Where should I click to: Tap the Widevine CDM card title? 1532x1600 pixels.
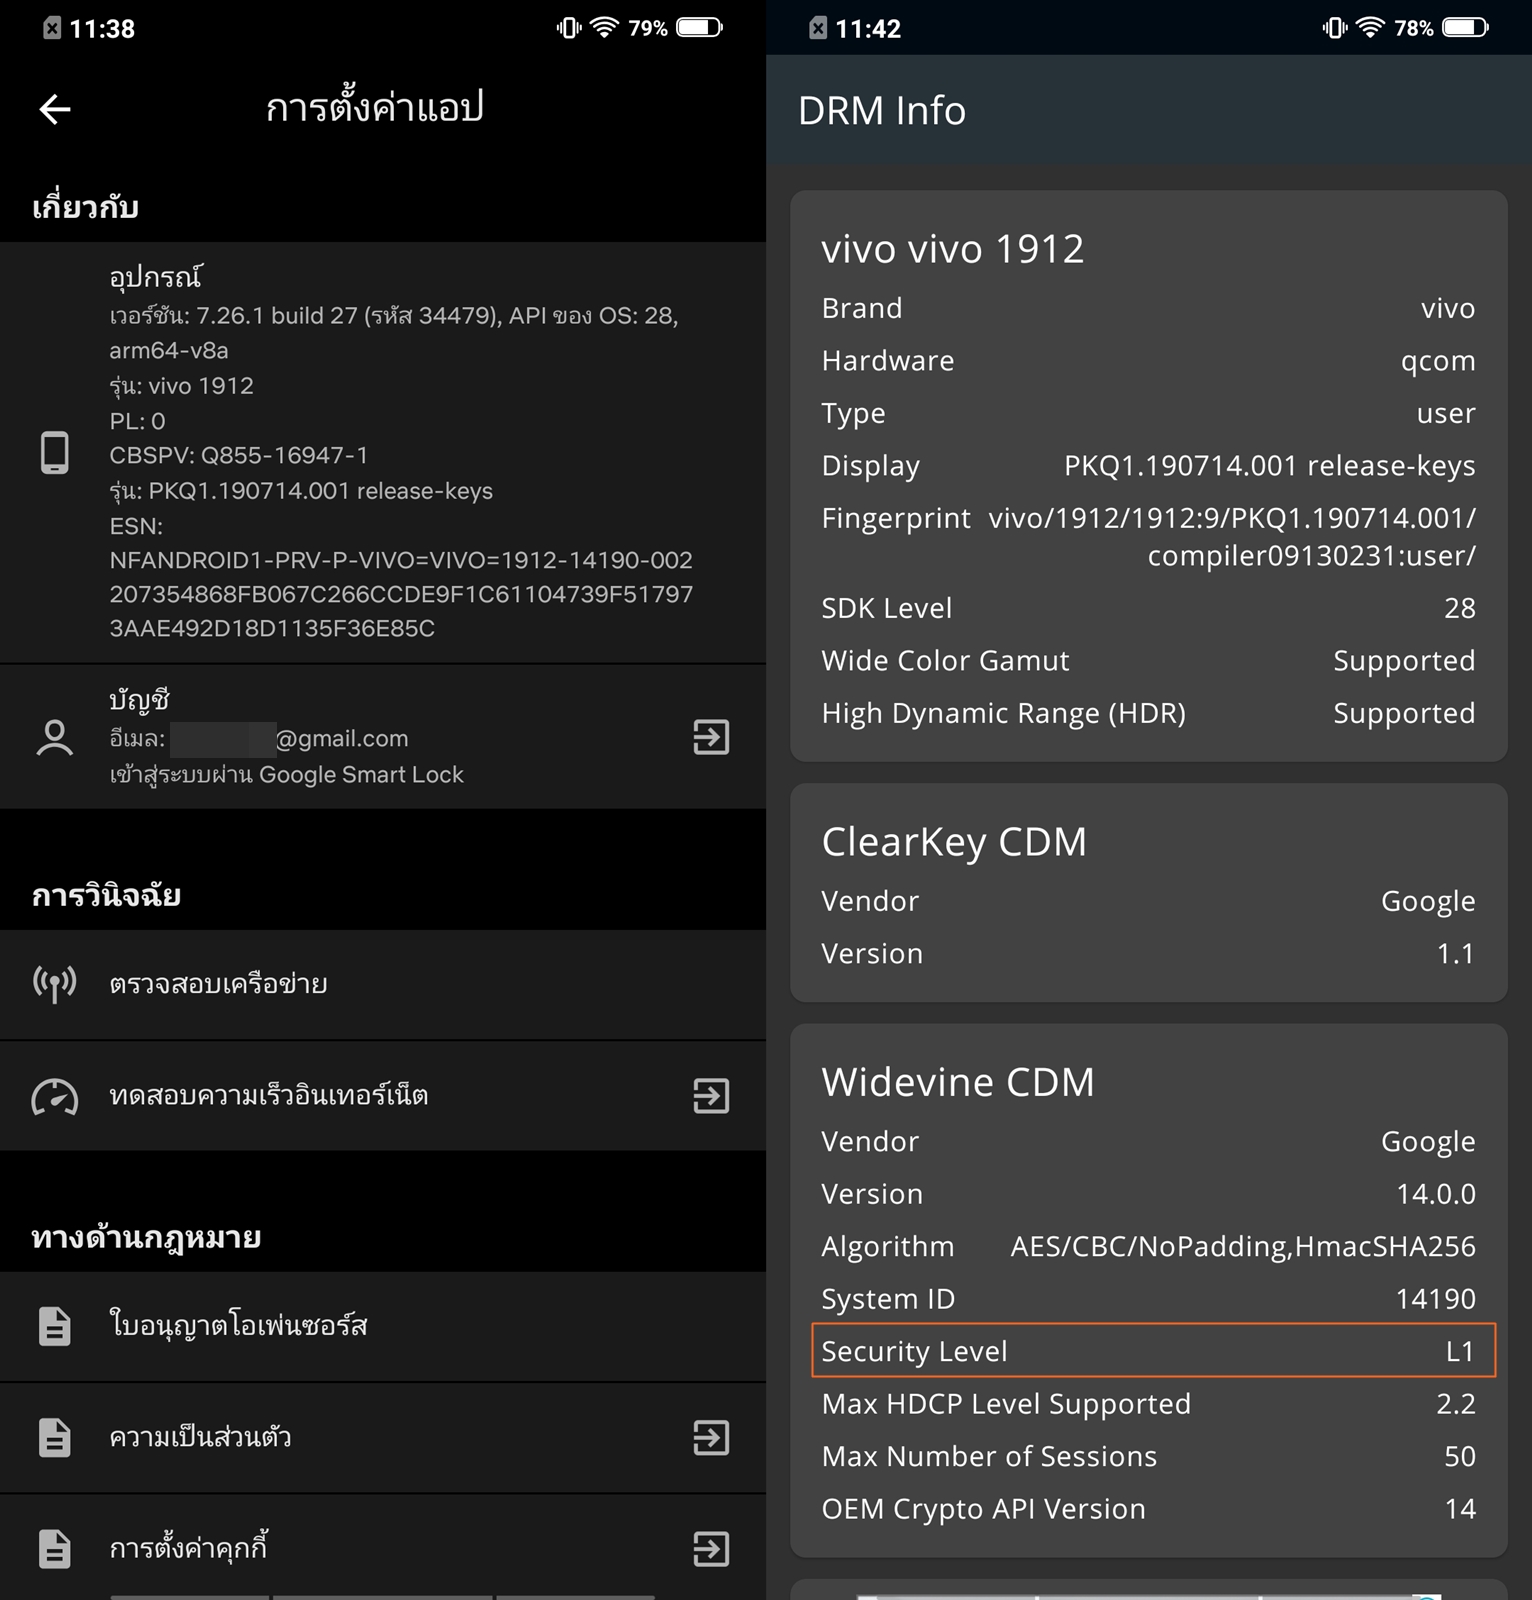pos(957,1082)
